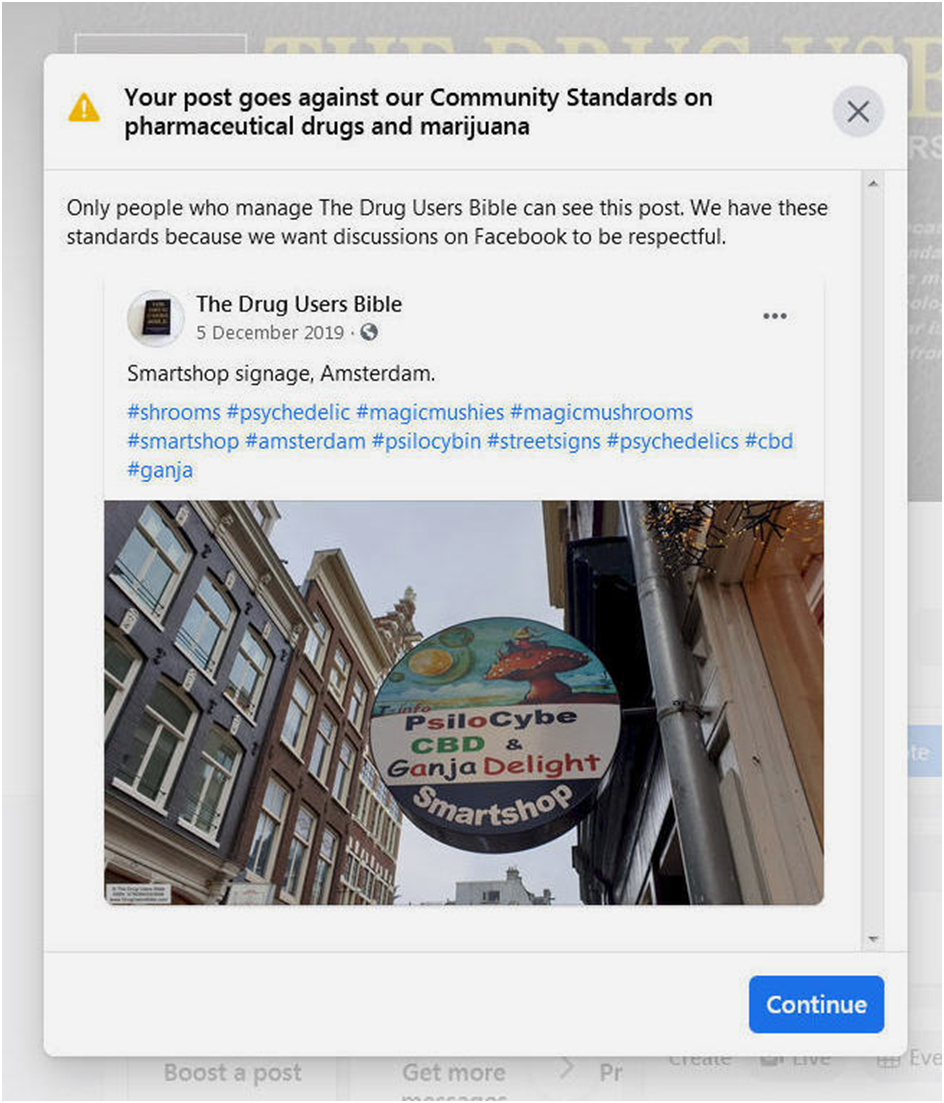This screenshot has height=1103, width=944.
Task: Open the #amsterdam hashtag
Action: [305, 441]
